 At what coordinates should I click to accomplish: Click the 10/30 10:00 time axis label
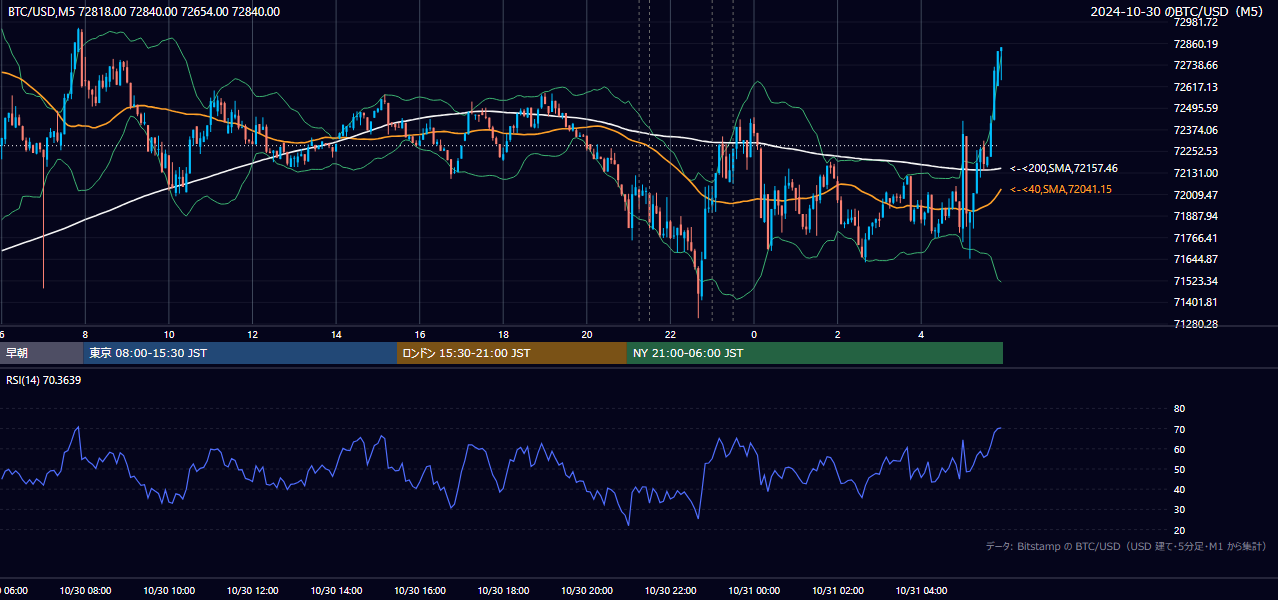(x=169, y=591)
